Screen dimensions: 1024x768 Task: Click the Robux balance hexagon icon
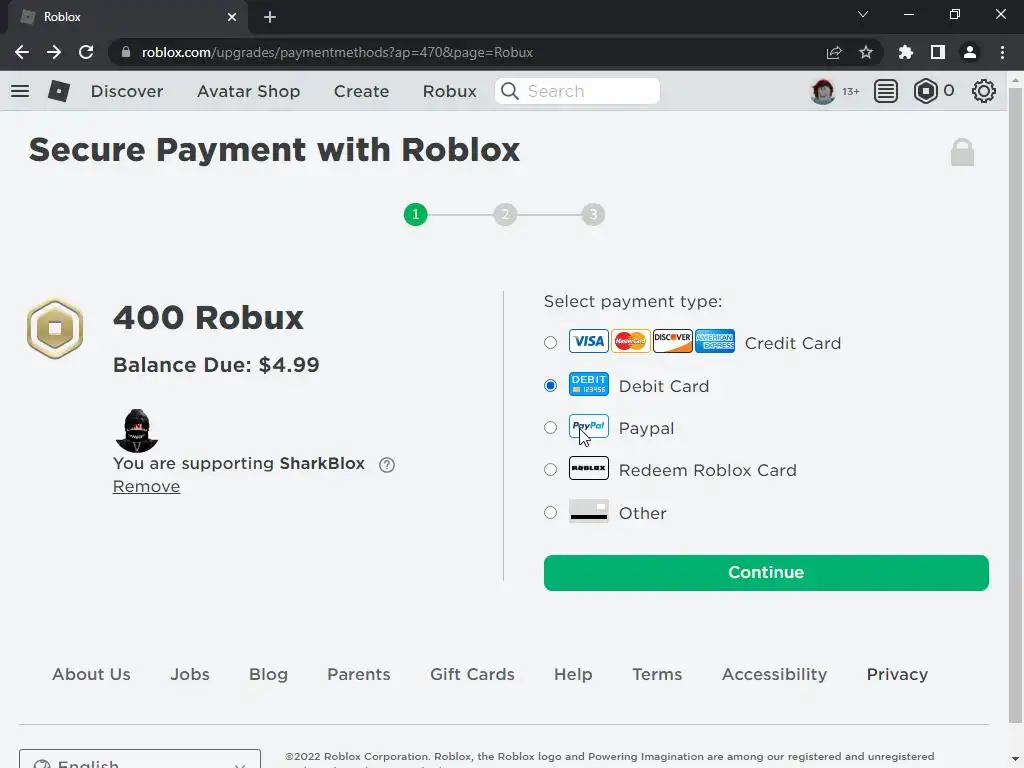pyautogui.click(x=925, y=91)
